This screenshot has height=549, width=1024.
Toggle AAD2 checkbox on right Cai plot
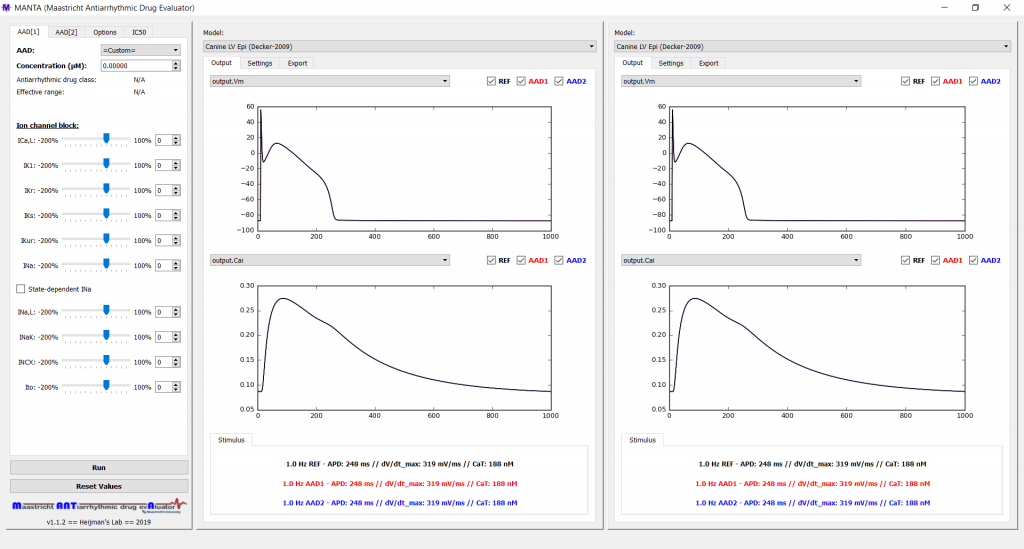pyautogui.click(x=973, y=260)
